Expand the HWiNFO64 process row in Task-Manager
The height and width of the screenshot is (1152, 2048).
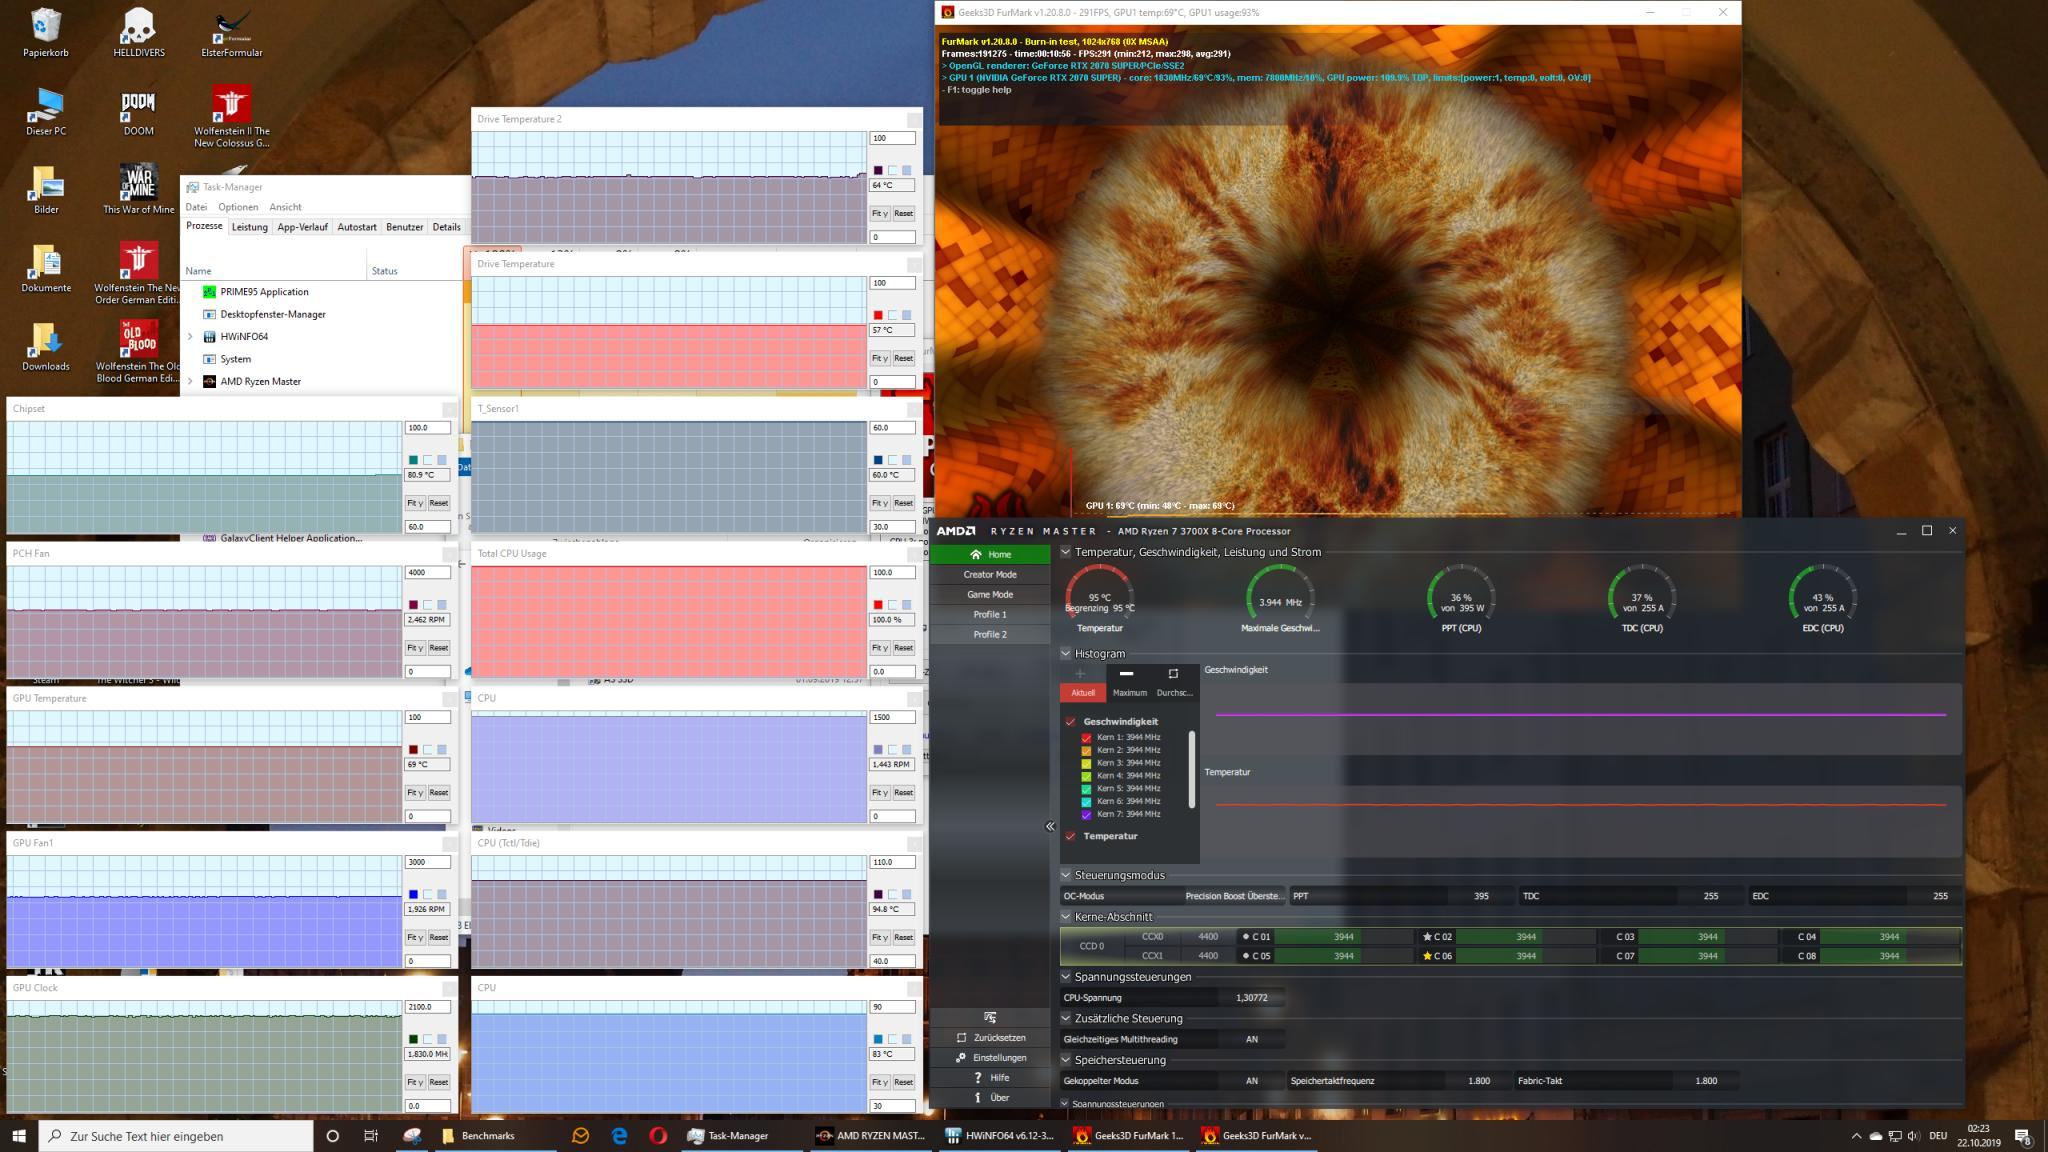[x=190, y=337]
